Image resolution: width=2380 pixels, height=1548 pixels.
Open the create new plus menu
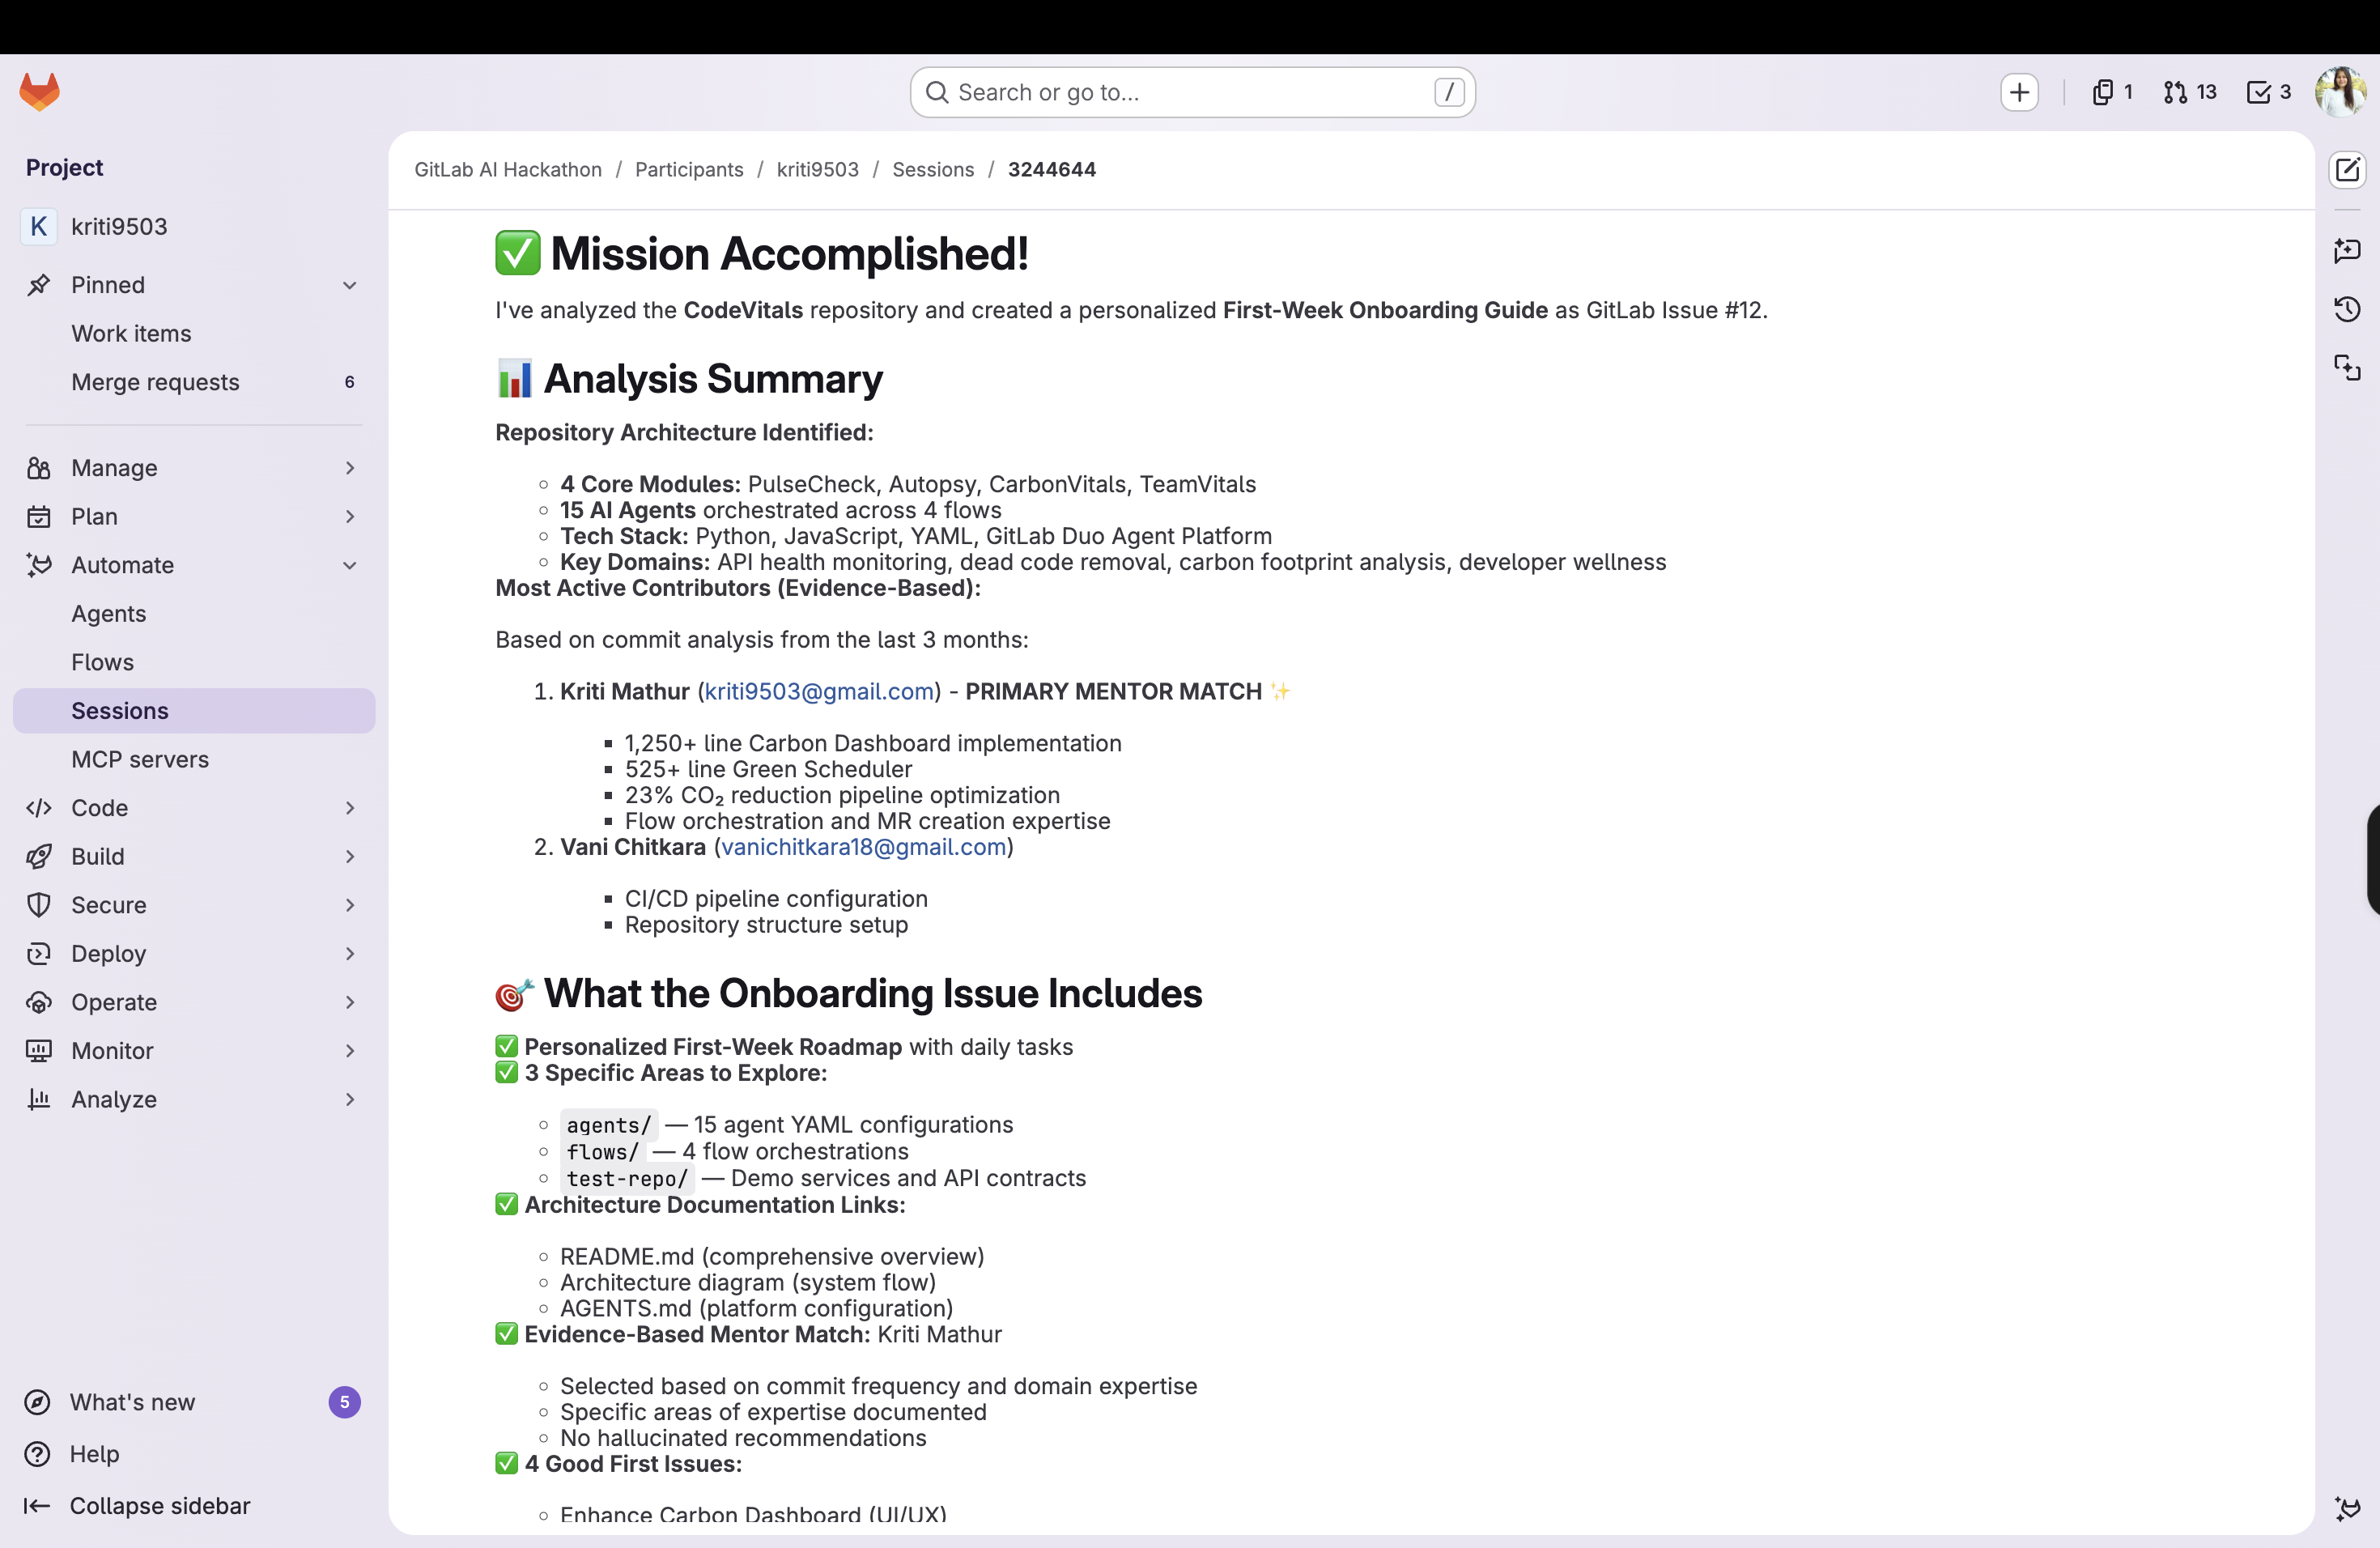pyautogui.click(x=2019, y=92)
